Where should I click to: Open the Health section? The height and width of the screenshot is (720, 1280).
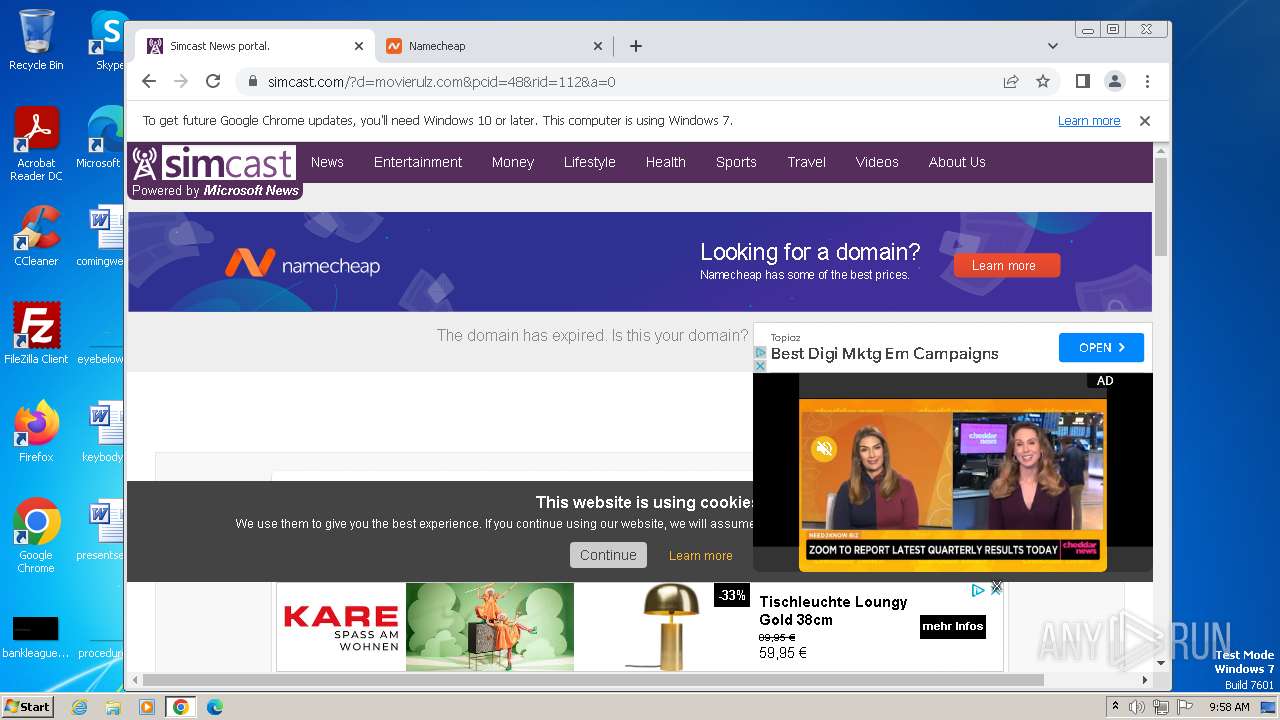pos(665,162)
